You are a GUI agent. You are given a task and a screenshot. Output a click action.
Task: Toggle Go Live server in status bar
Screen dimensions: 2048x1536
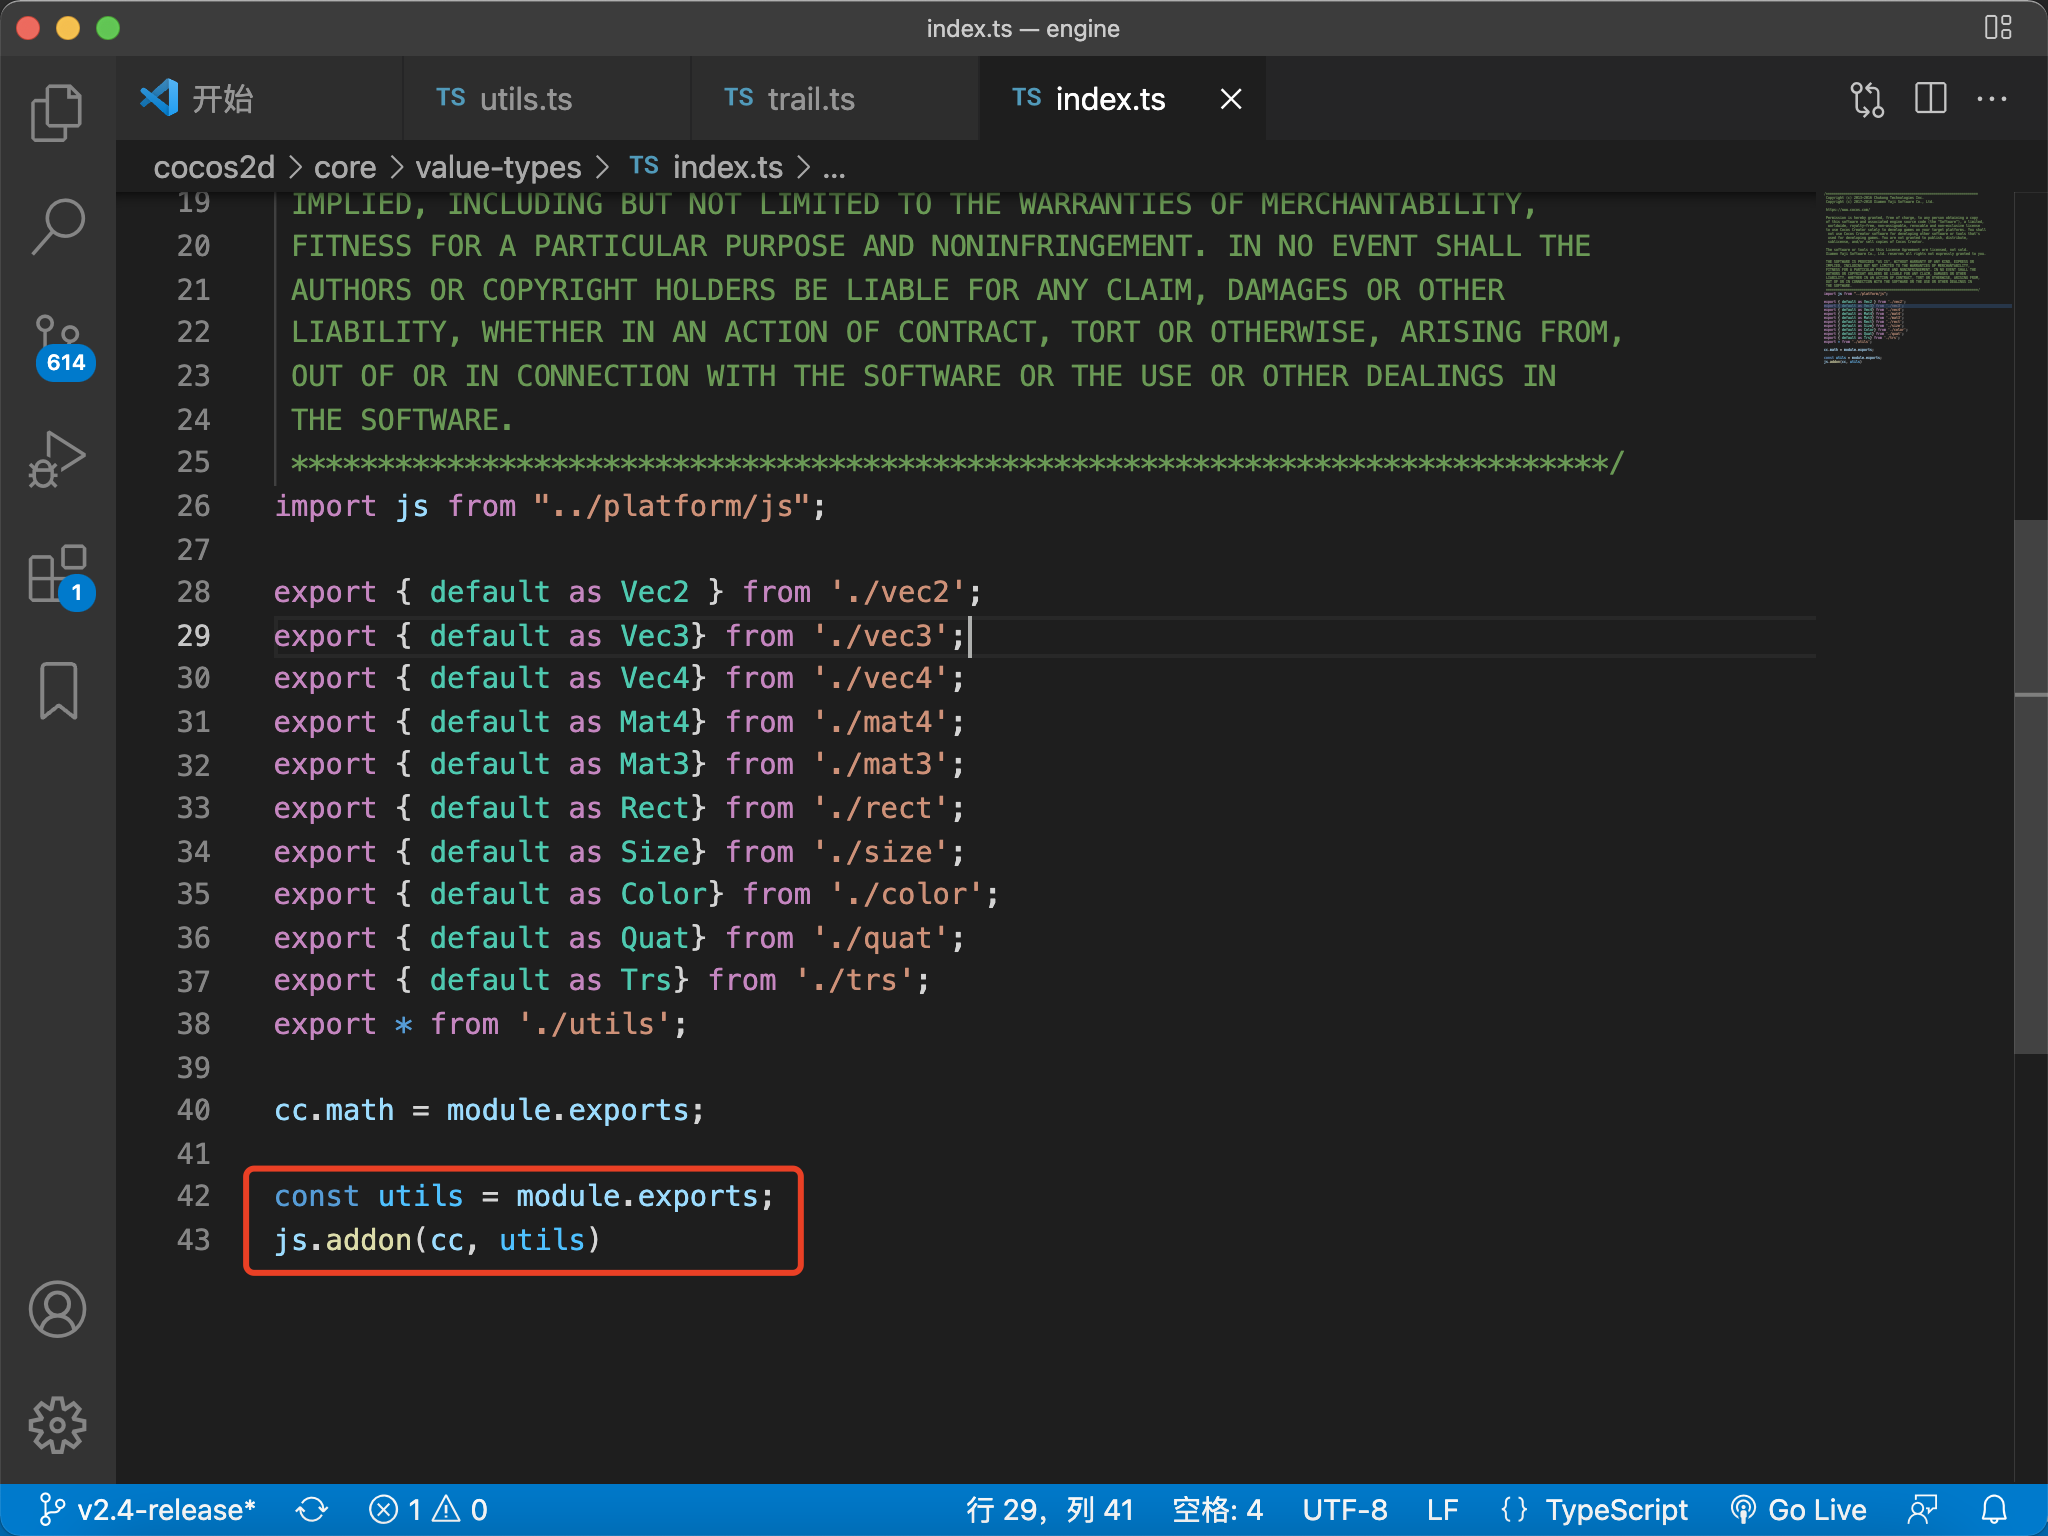coord(1800,1509)
